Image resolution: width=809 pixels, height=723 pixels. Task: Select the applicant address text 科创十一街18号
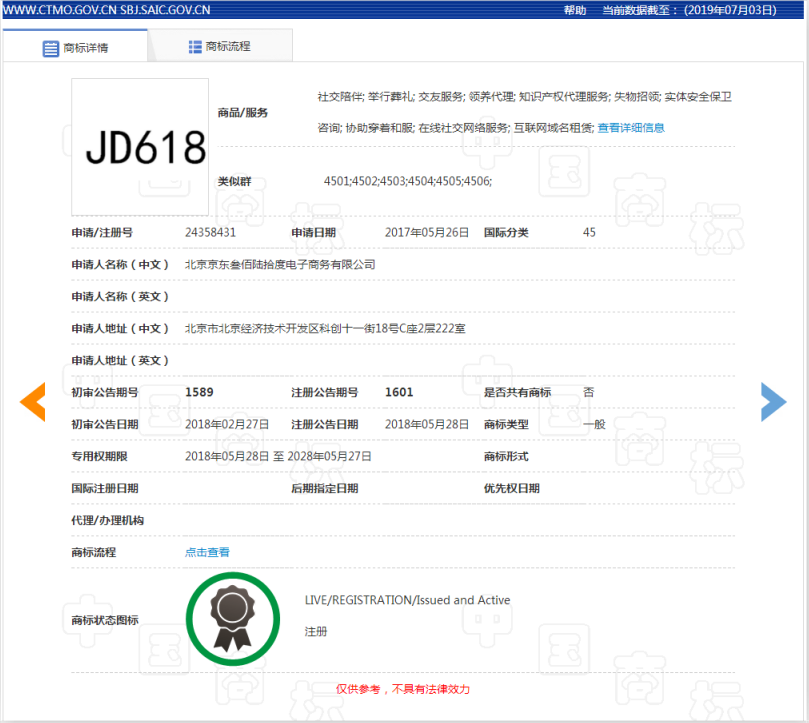(360, 329)
